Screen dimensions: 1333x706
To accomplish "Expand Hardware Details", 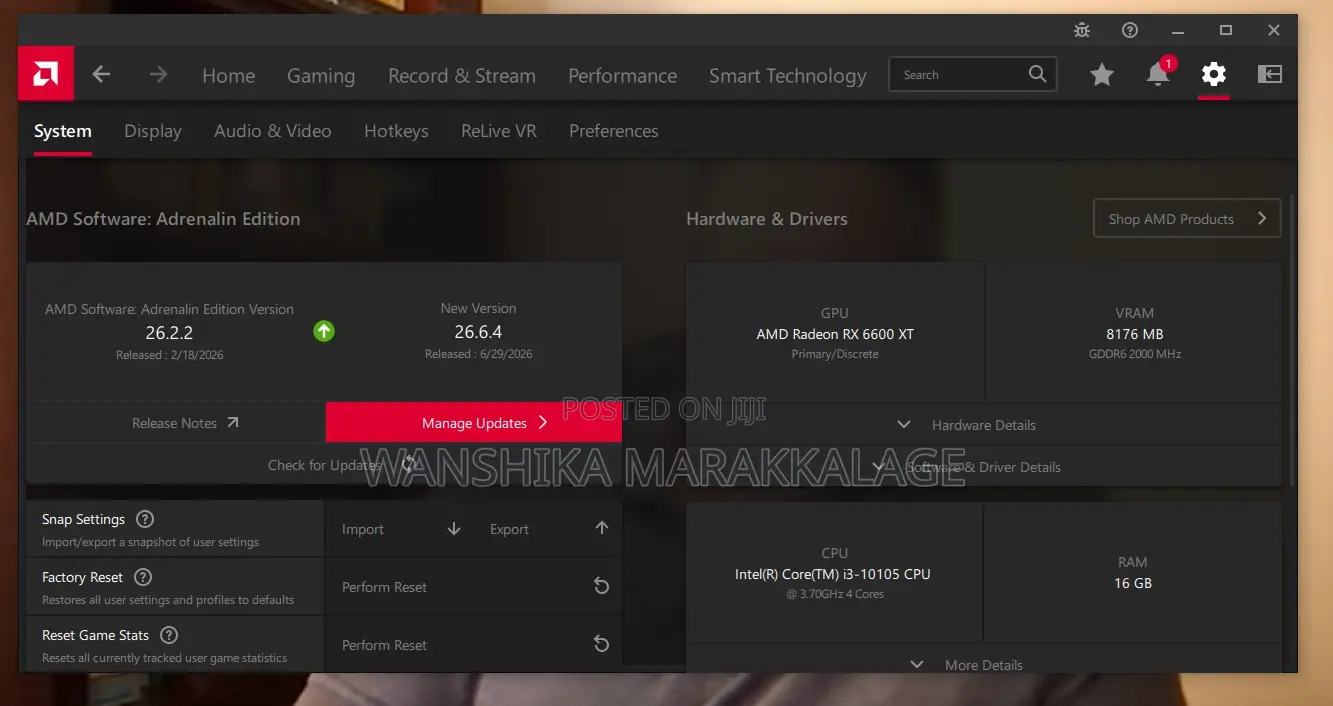I will coord(983,425).
